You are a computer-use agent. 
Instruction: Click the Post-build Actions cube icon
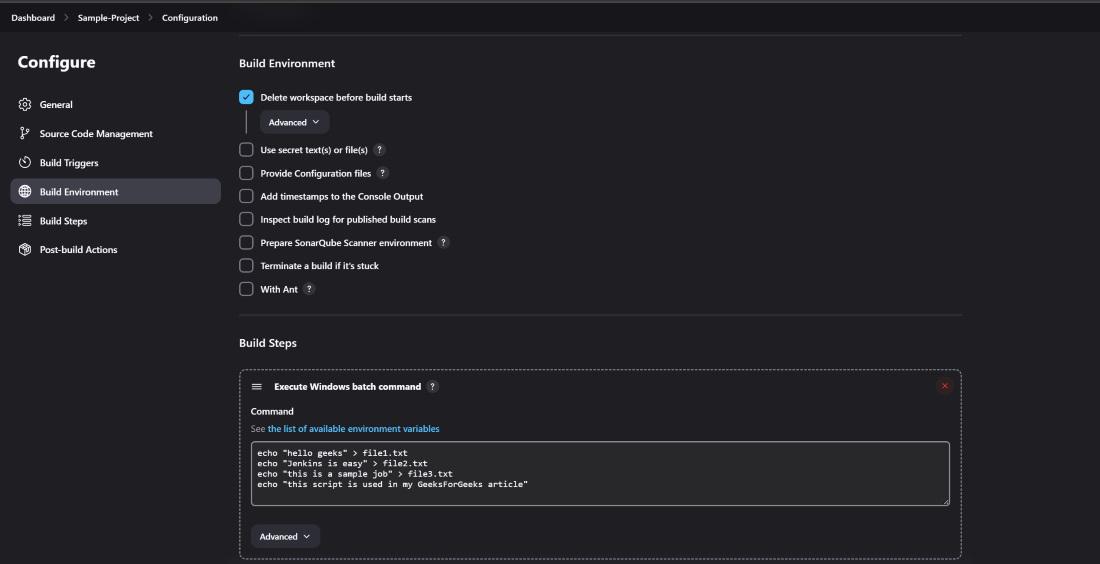click(25, 250)
